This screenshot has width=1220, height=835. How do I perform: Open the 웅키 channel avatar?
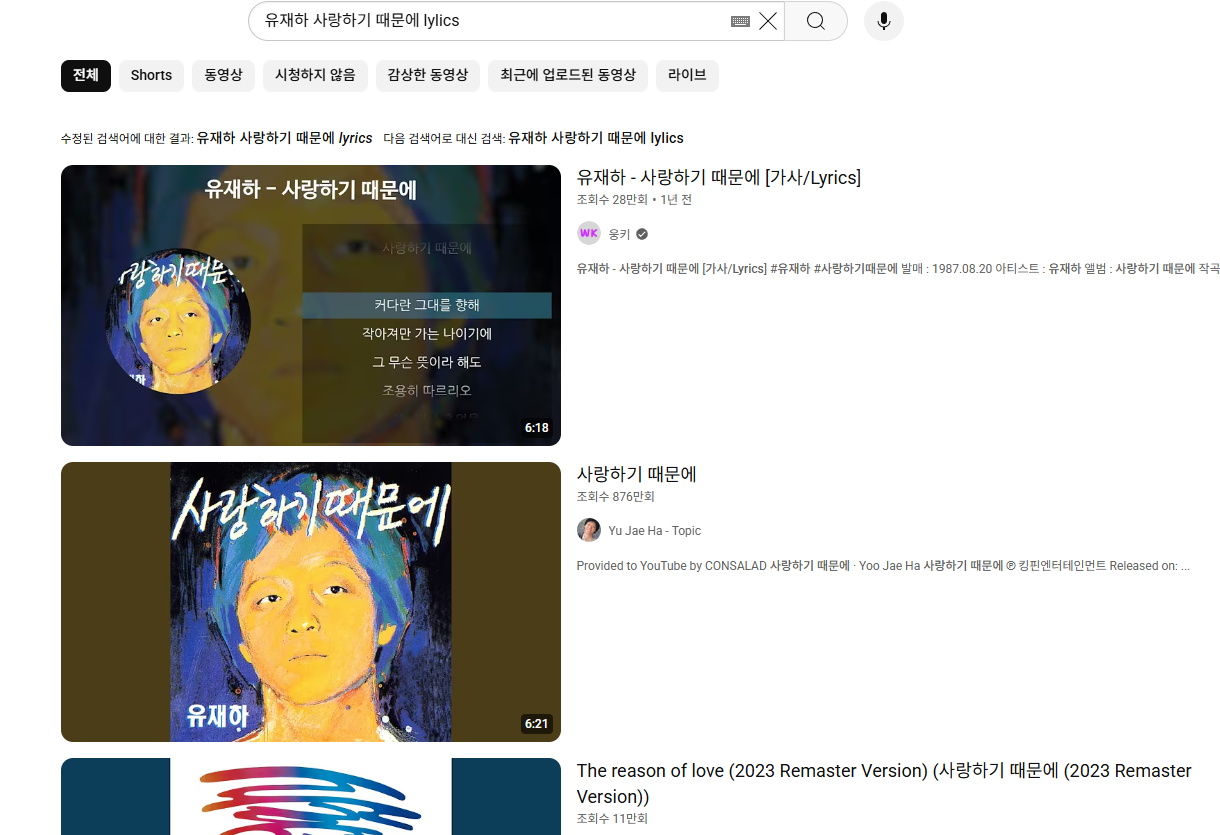pos(589,233)
